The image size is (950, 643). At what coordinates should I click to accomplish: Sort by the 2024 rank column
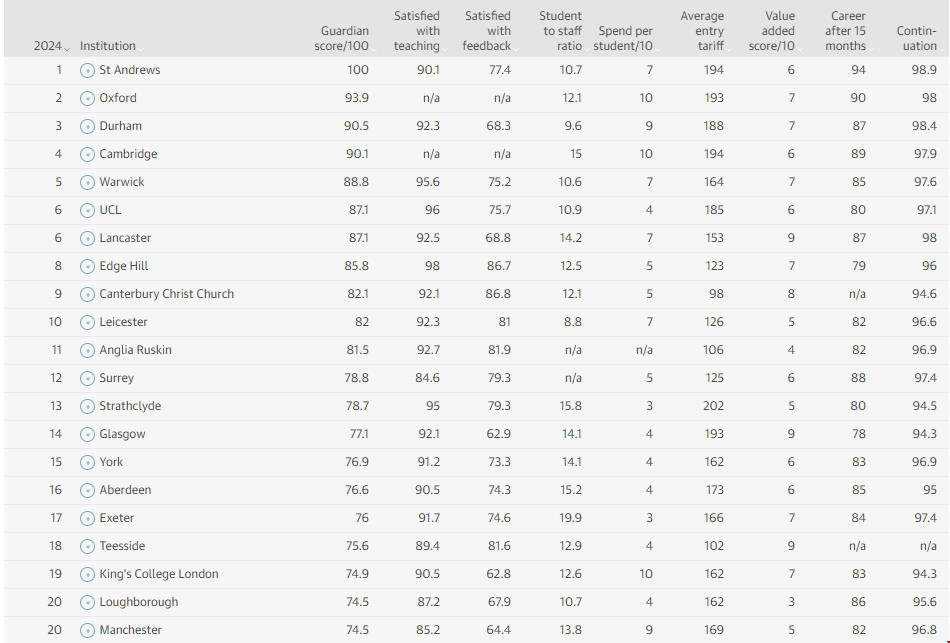coord(50,46)
